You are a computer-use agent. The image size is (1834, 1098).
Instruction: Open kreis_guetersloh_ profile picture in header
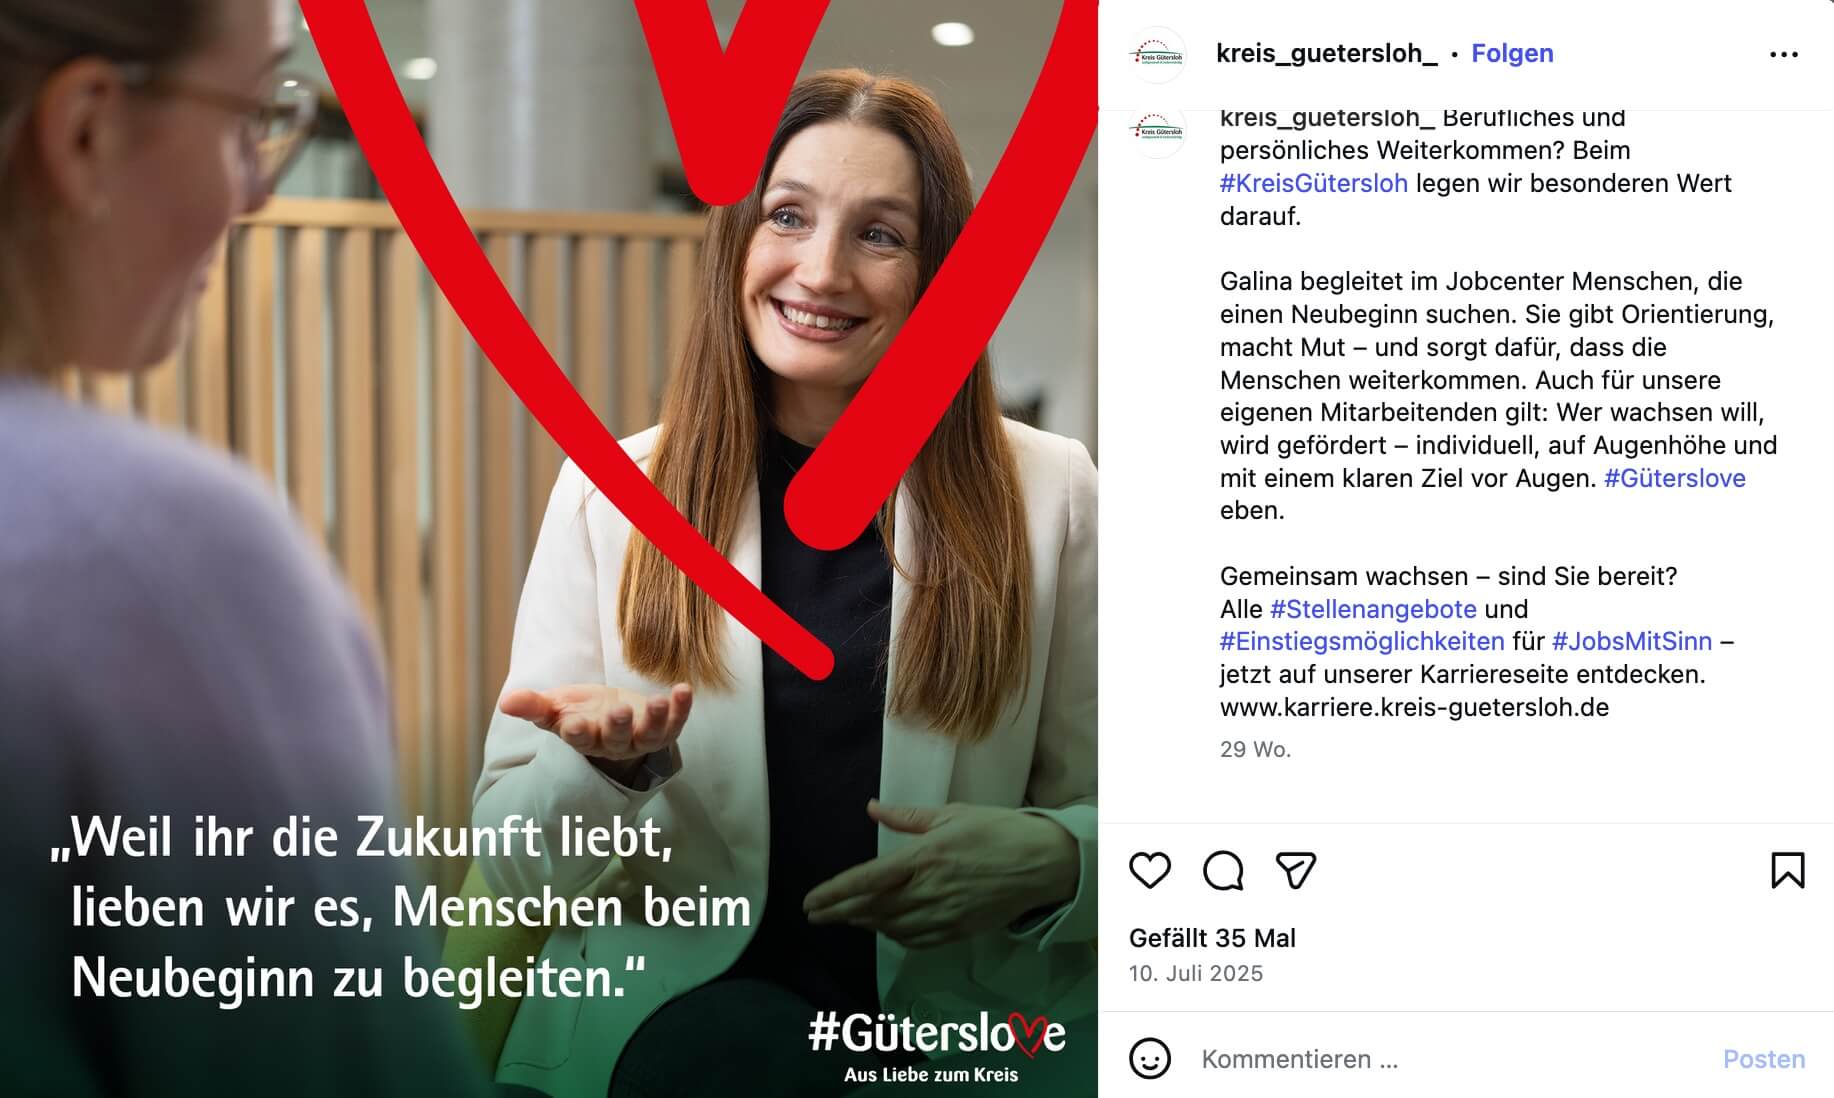(1156, 54)
